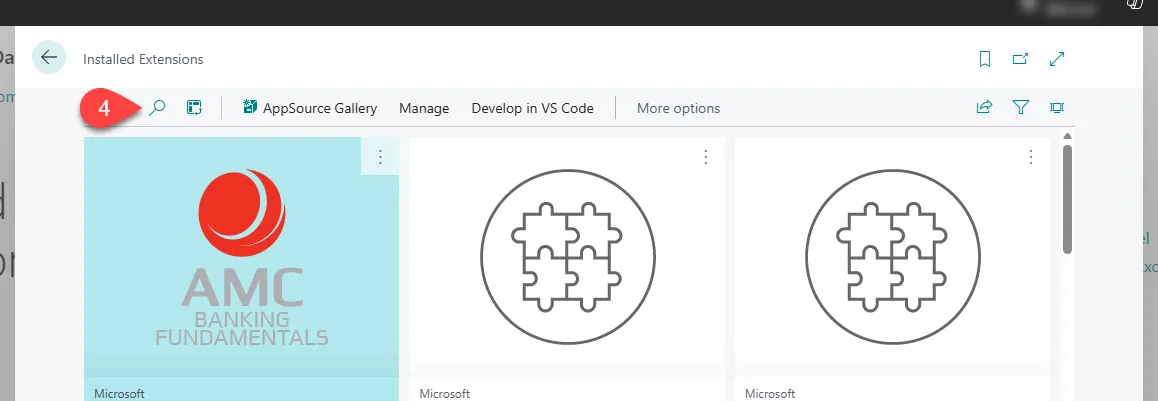
Task: Select the middle puzzle-piece extension tile
Action: click(566, 265)
